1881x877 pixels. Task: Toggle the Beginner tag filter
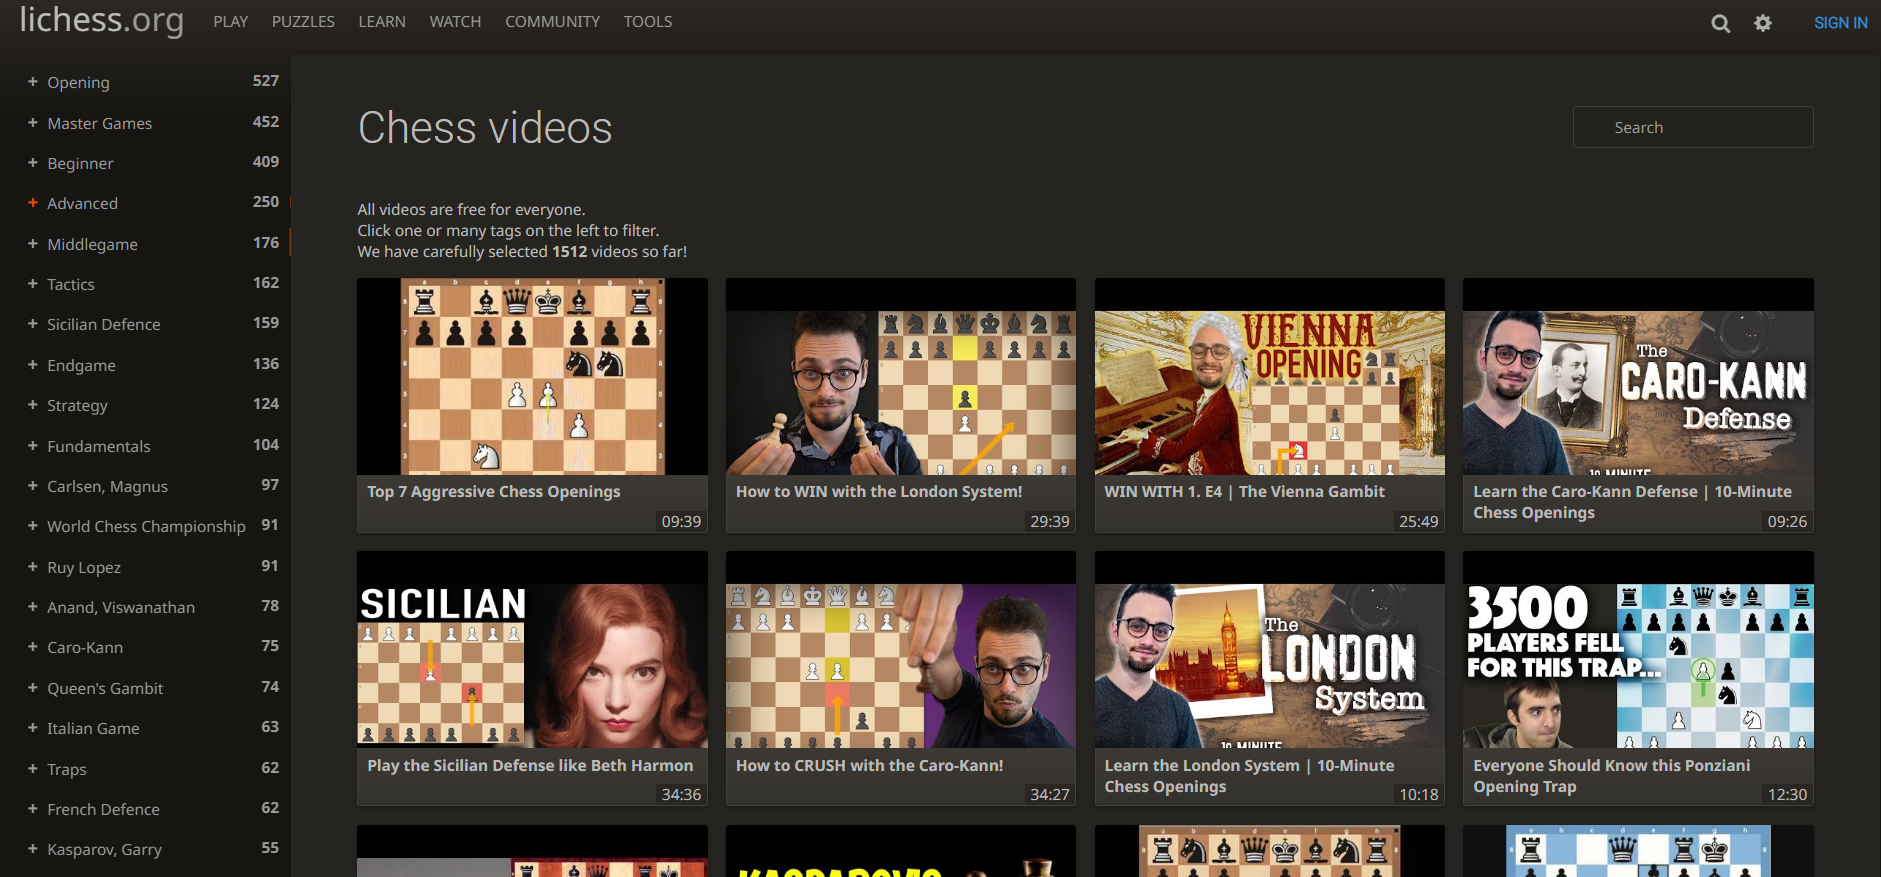tap(145, 163)
